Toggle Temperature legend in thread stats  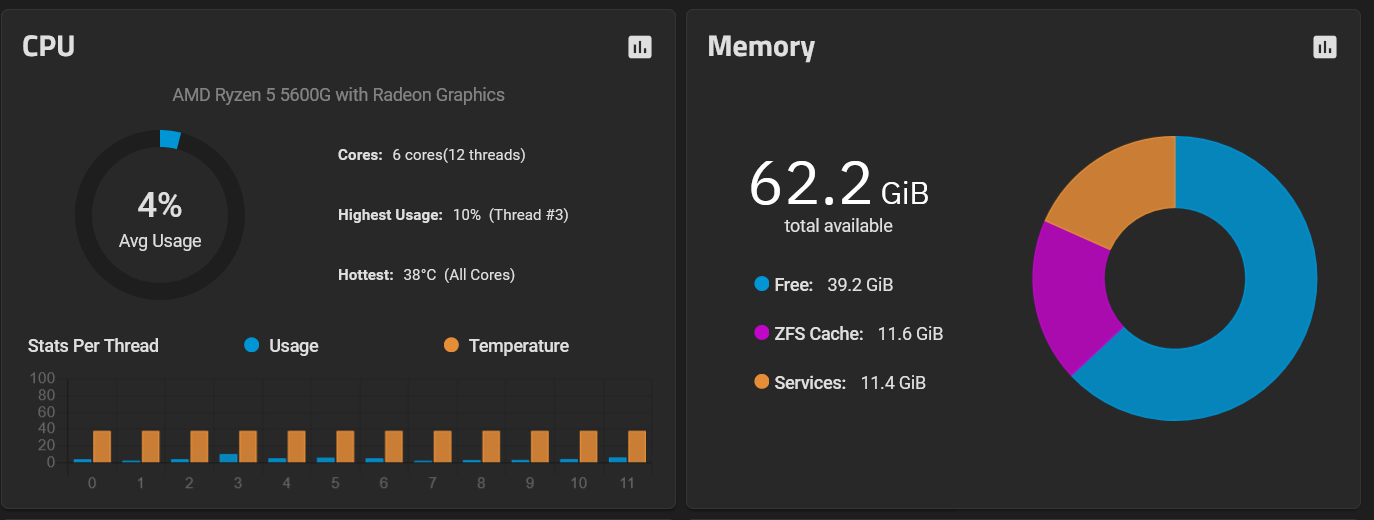[x=505, y=346]
